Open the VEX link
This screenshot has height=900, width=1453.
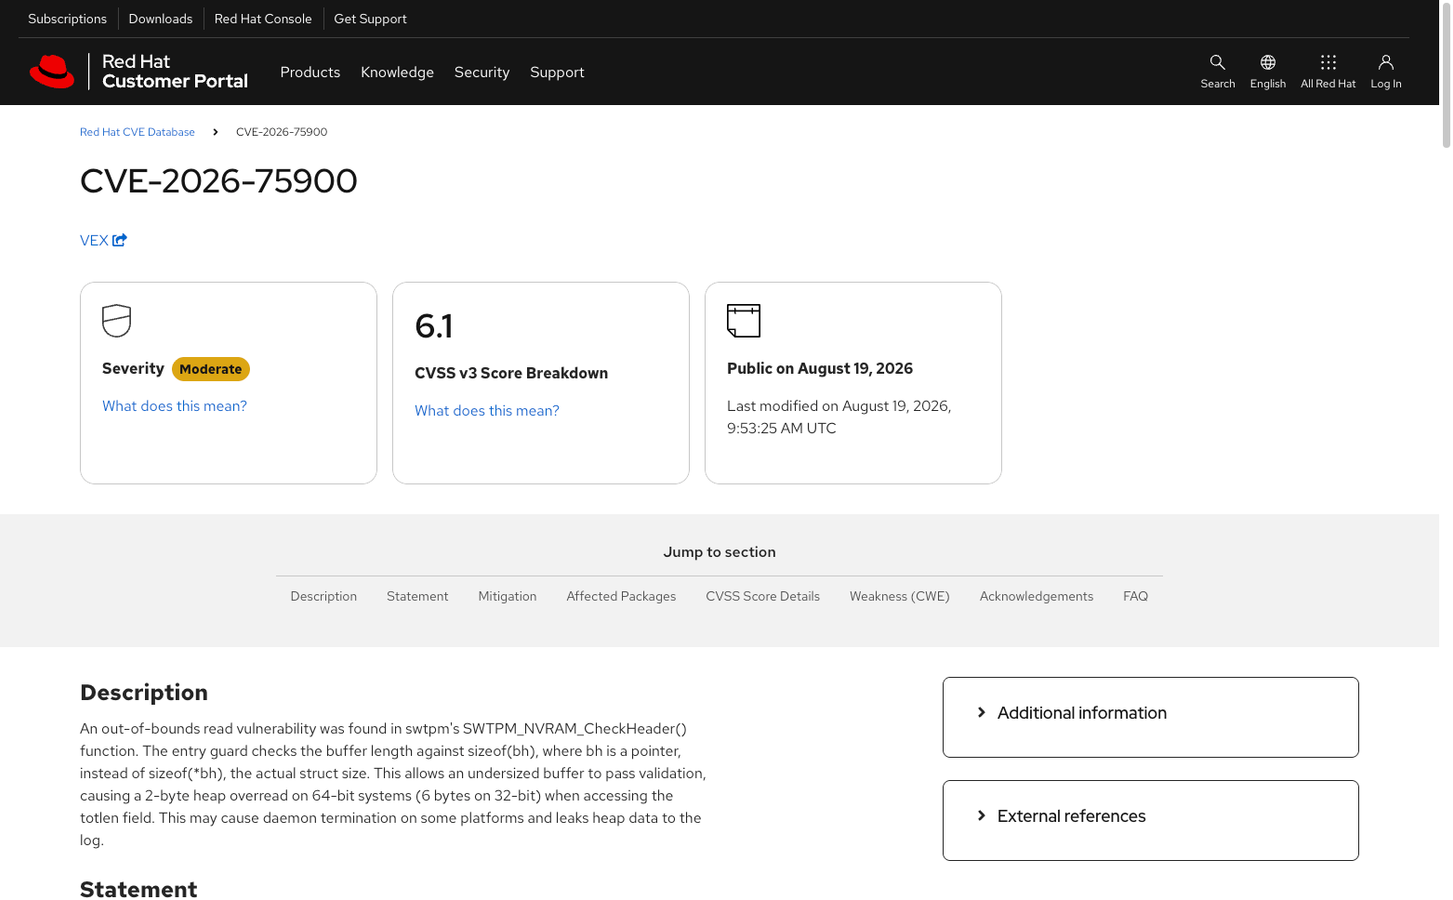pos(94,240)
